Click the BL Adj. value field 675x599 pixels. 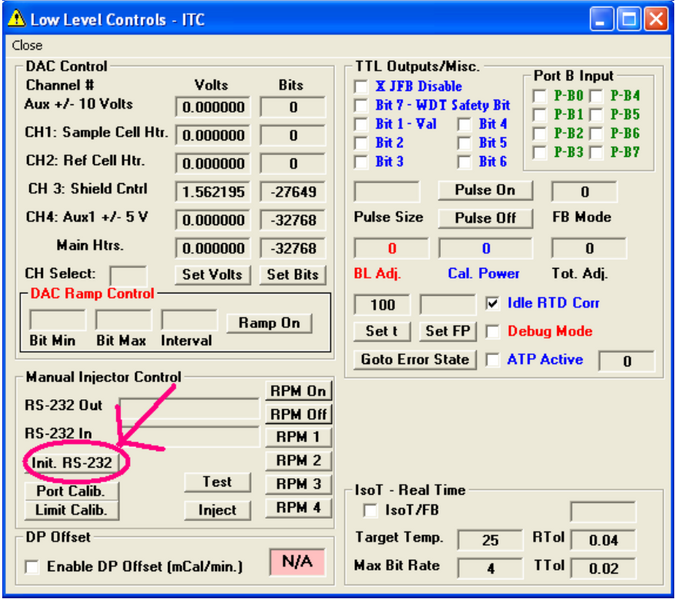pyautogui.click(x=391, y=248)
